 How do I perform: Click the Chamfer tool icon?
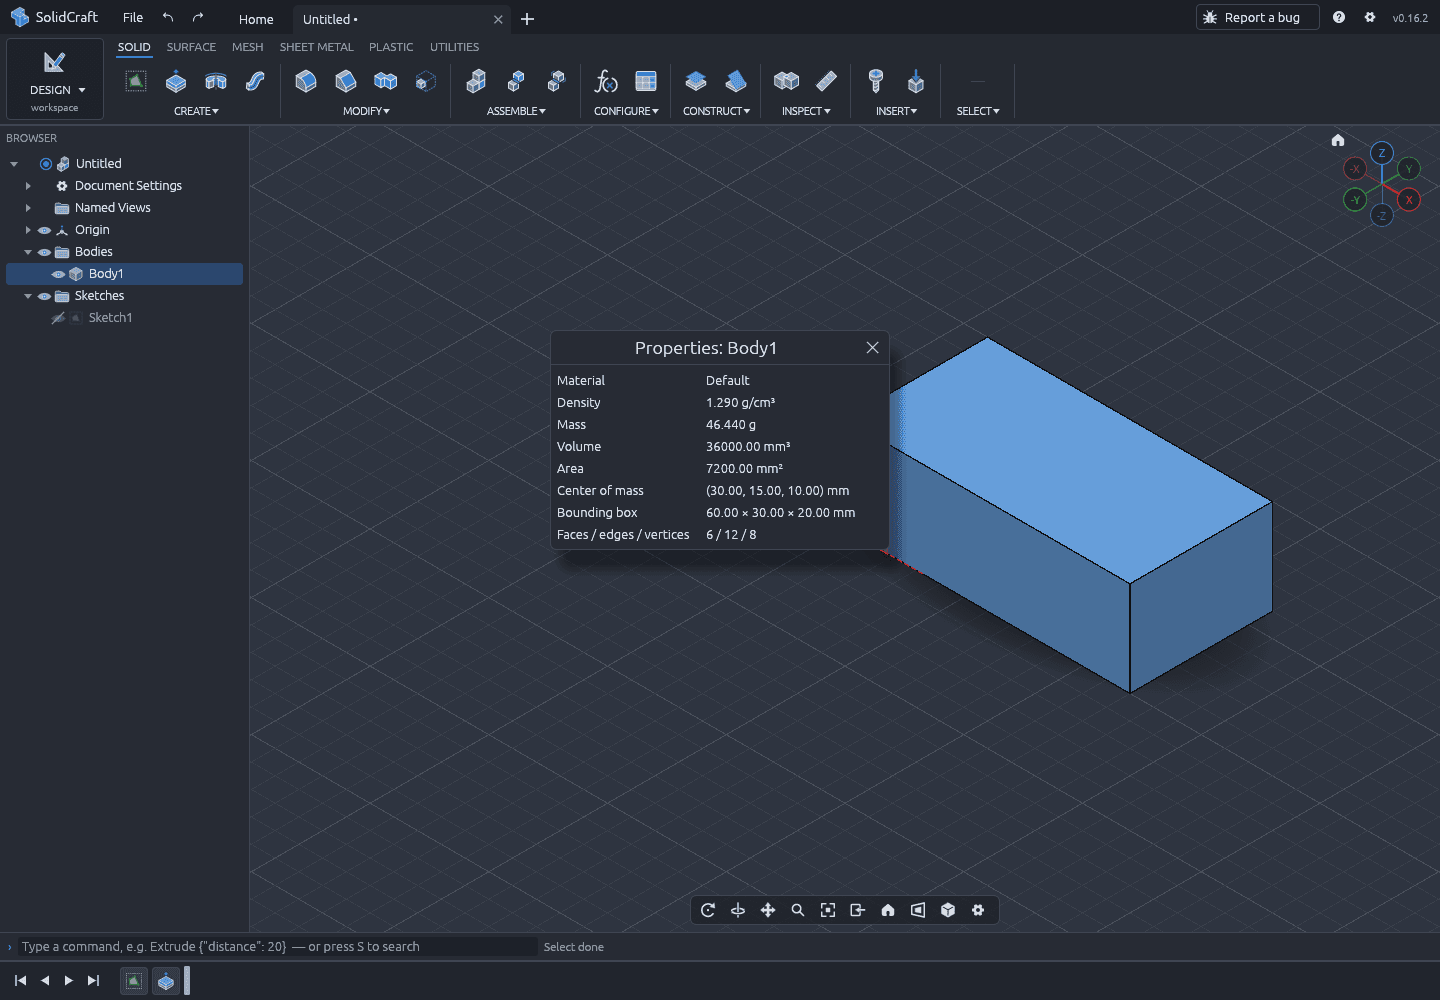point(346,82)
